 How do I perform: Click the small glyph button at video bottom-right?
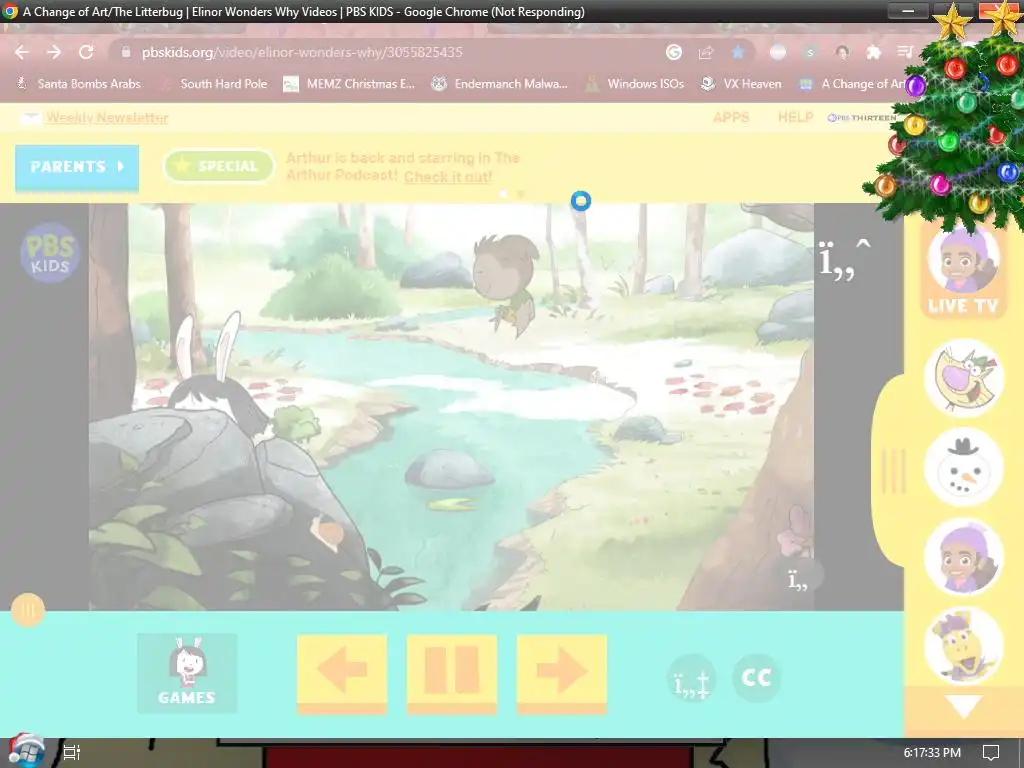pos(798,577)
